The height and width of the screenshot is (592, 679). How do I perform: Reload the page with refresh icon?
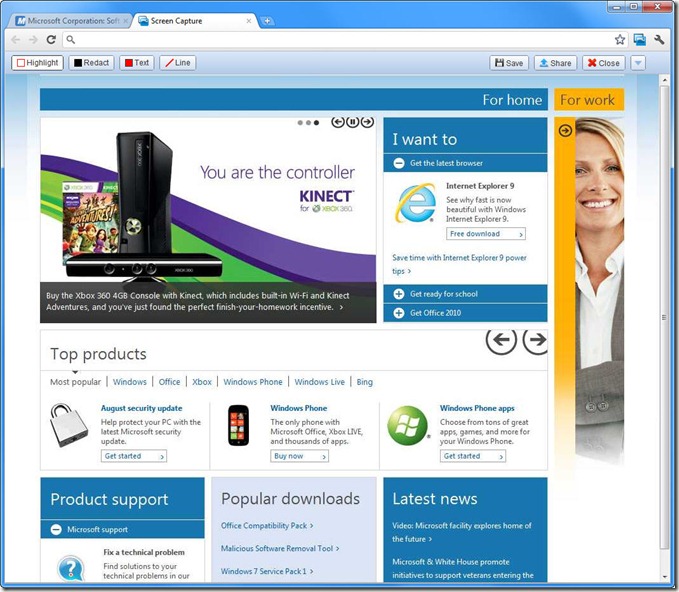click(51, 40)
